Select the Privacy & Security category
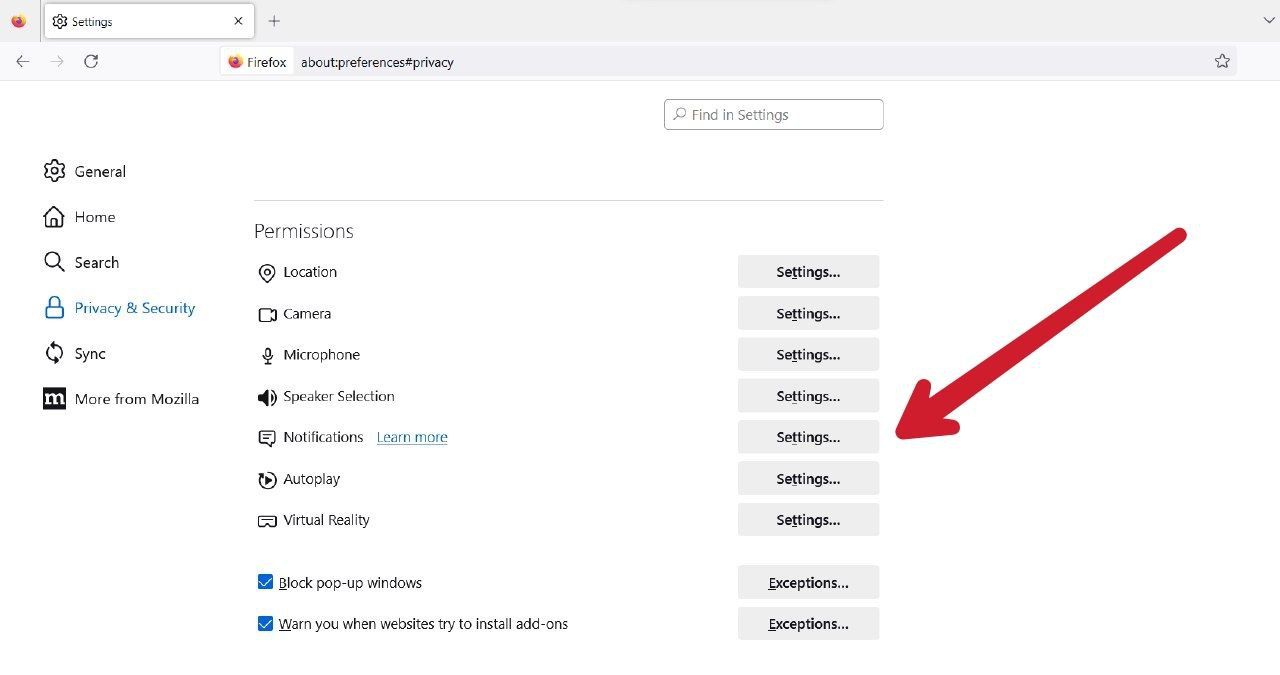Image resolution: width=1280 pixels, height=675 pixels. (134, 308)
